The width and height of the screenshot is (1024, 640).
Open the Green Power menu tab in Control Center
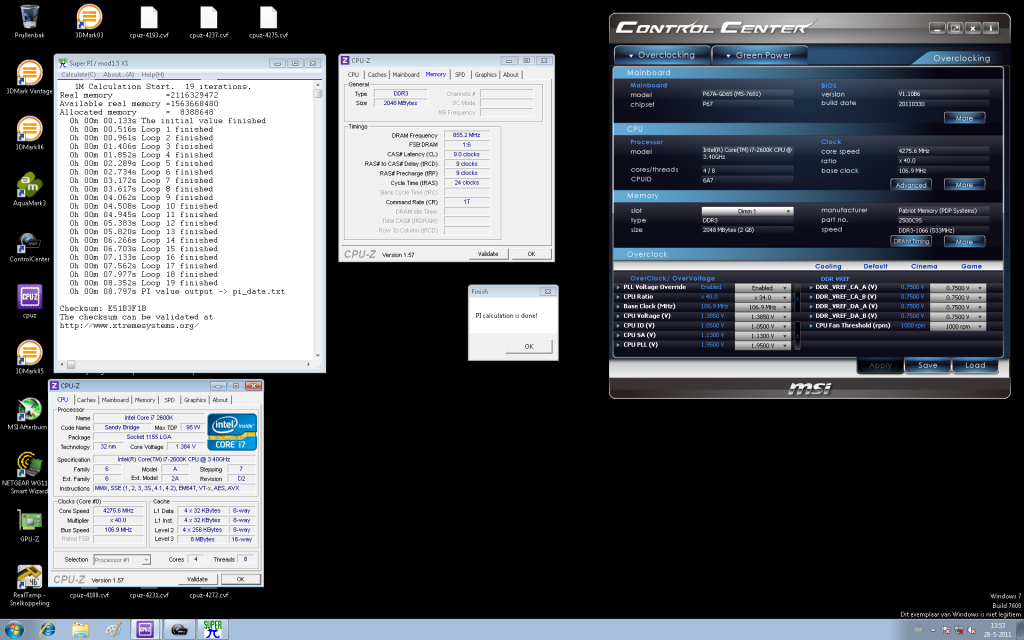[x=759, y=55]
